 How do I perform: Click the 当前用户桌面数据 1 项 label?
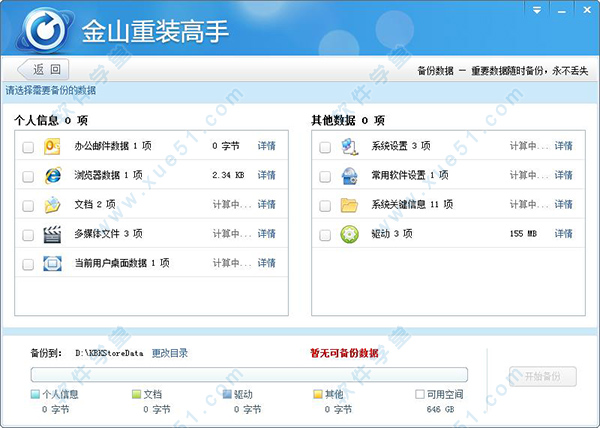[x=122, y=263]
